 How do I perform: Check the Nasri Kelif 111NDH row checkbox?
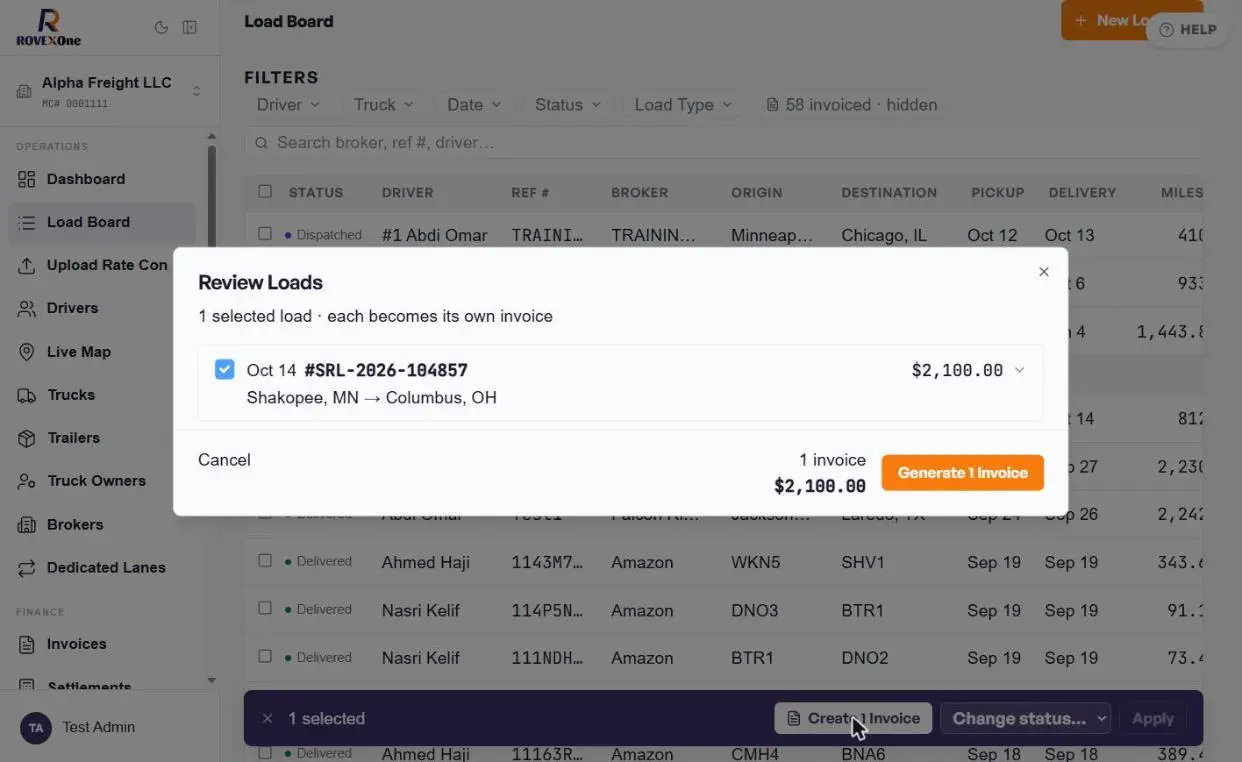[x=265, y=656]
